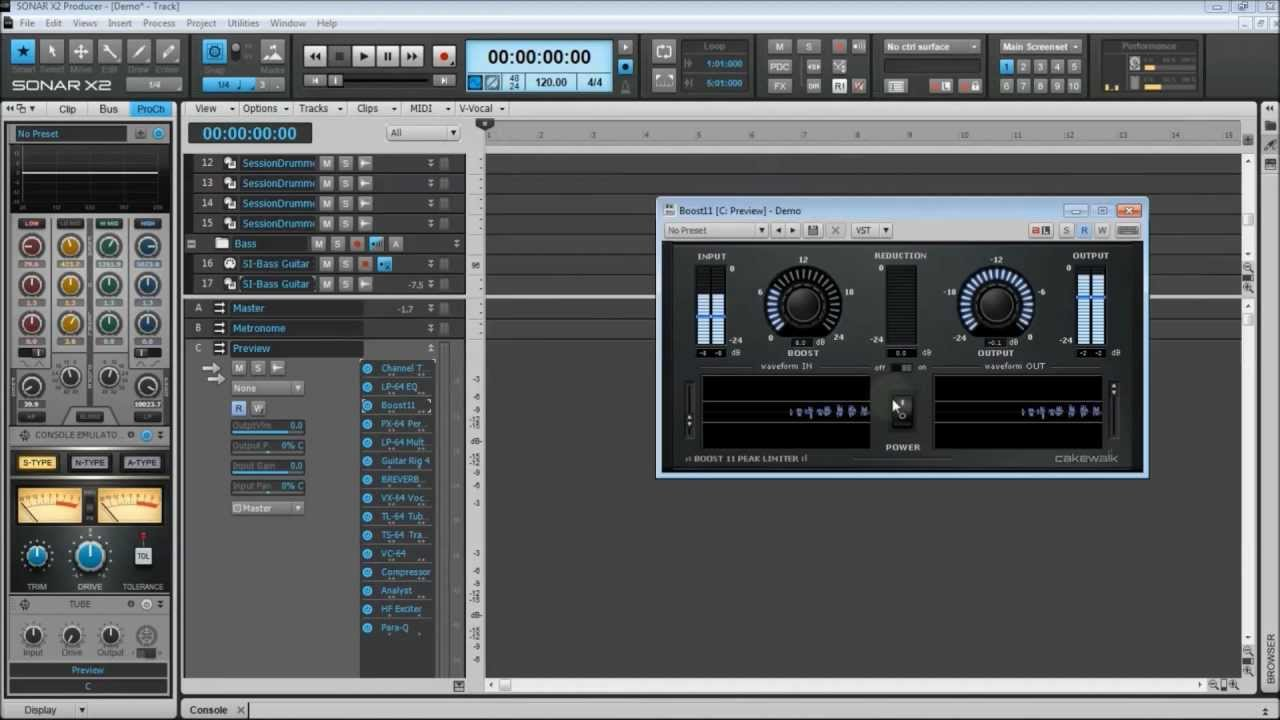Switch to the Bus inspector tab
The image size is (1280, 720).
[x=108, y=109]
